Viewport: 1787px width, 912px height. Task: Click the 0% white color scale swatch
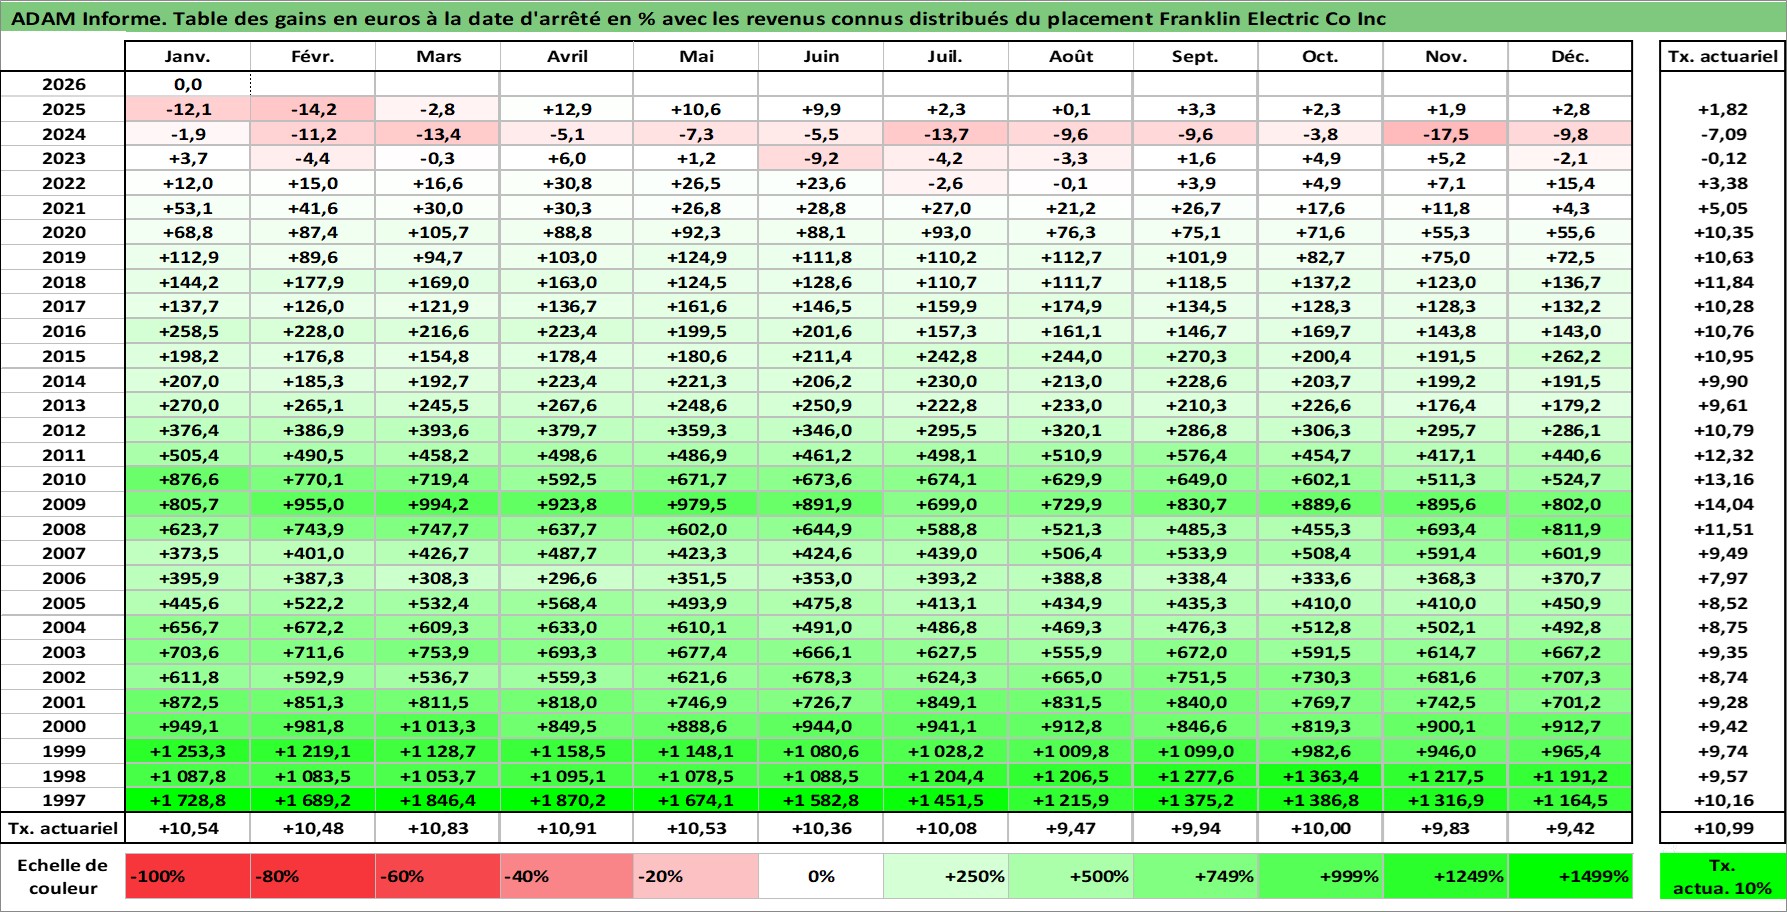pos(821,876)
